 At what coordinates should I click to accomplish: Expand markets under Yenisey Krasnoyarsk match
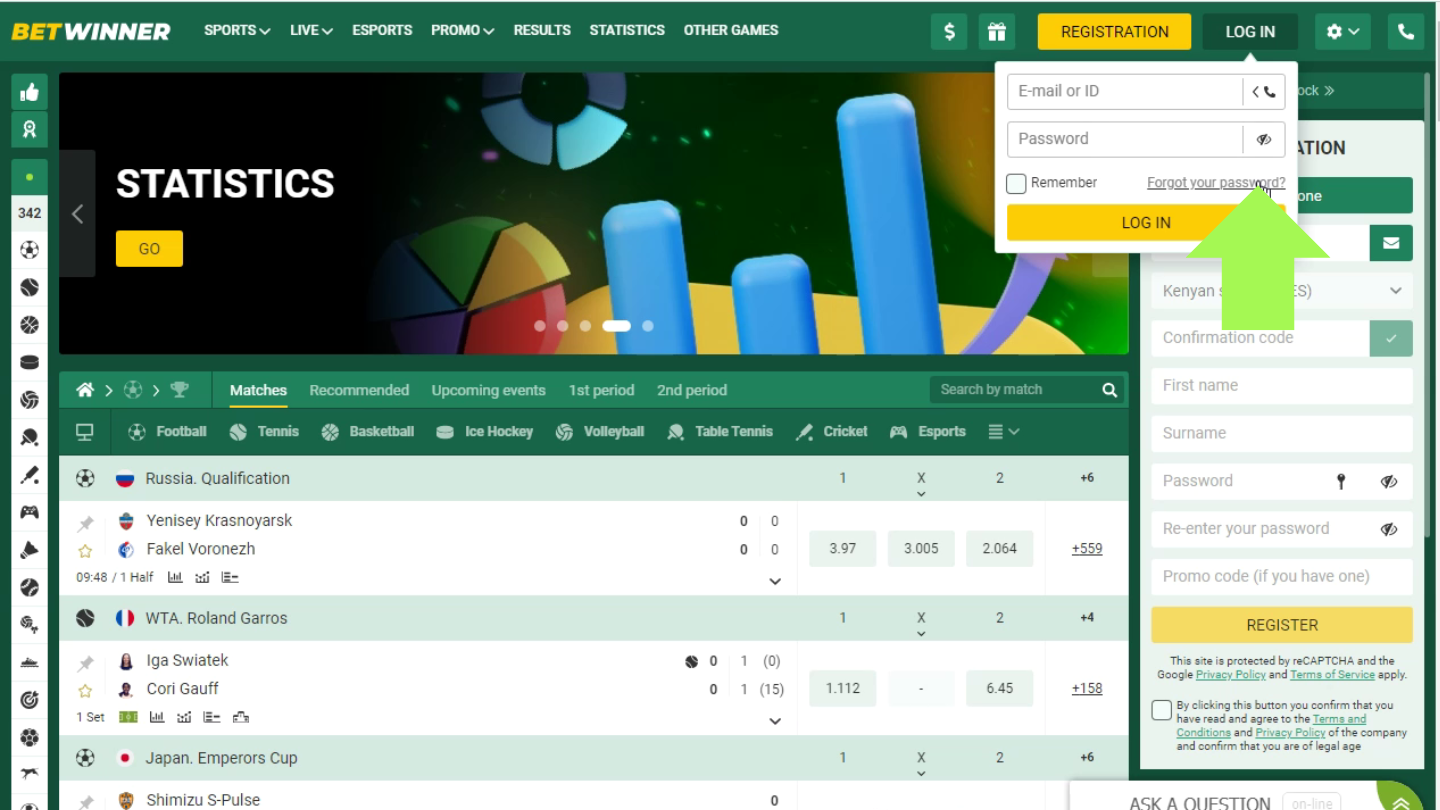(x=774, y=581)
